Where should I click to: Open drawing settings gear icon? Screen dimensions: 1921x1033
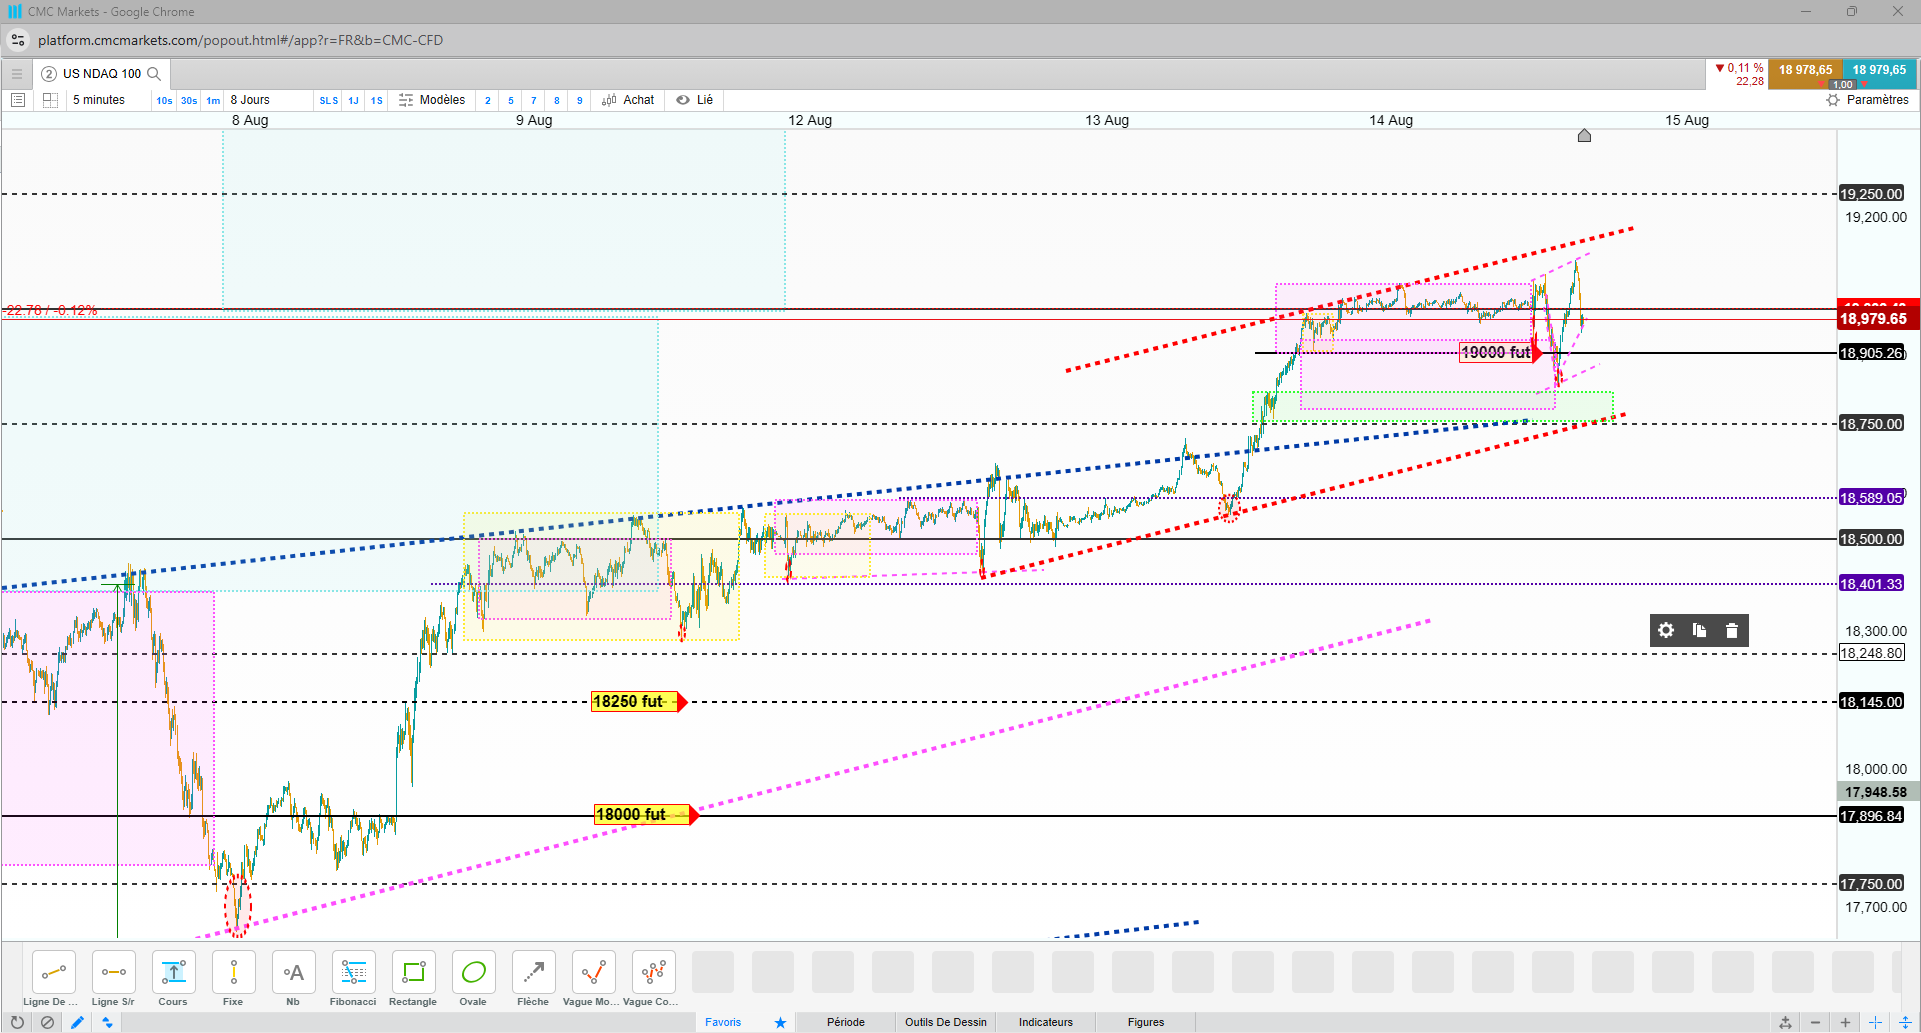coord(1666,630)
